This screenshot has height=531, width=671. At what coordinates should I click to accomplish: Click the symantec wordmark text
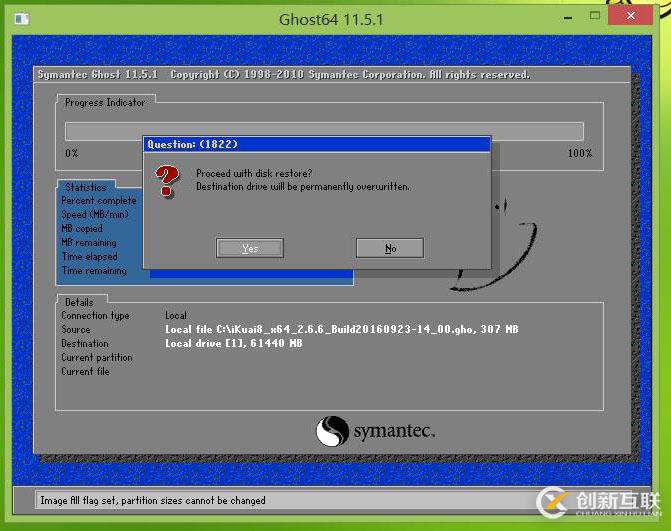coord(394,431)
